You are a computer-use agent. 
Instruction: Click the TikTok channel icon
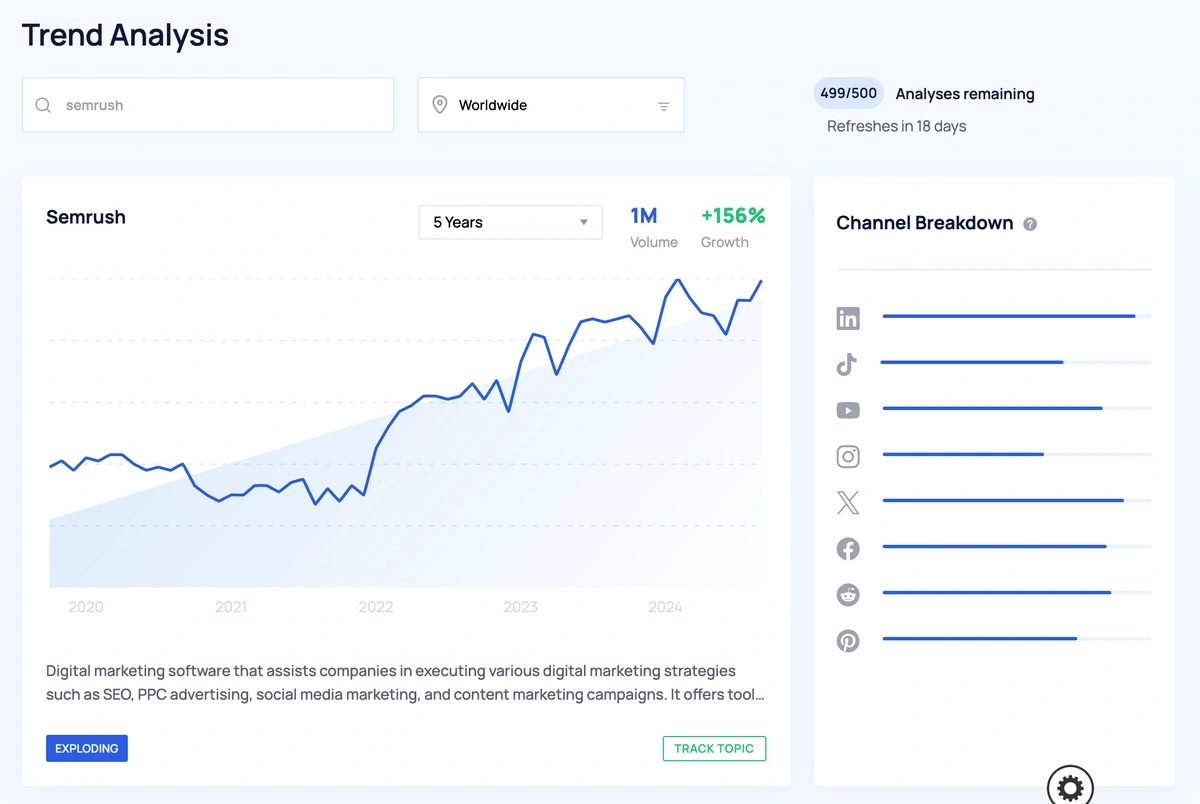click(x=847, y=364)
